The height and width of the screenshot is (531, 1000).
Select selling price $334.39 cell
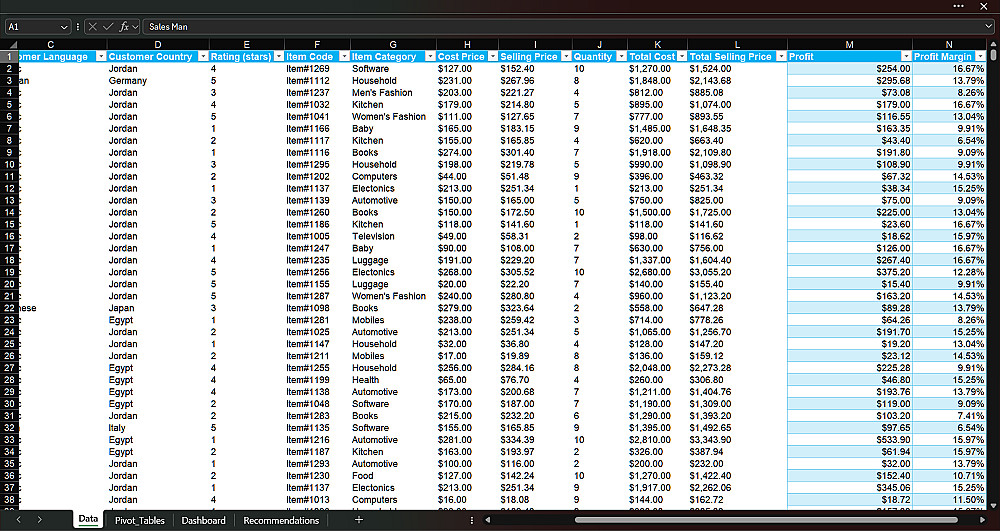coord(535,440)
